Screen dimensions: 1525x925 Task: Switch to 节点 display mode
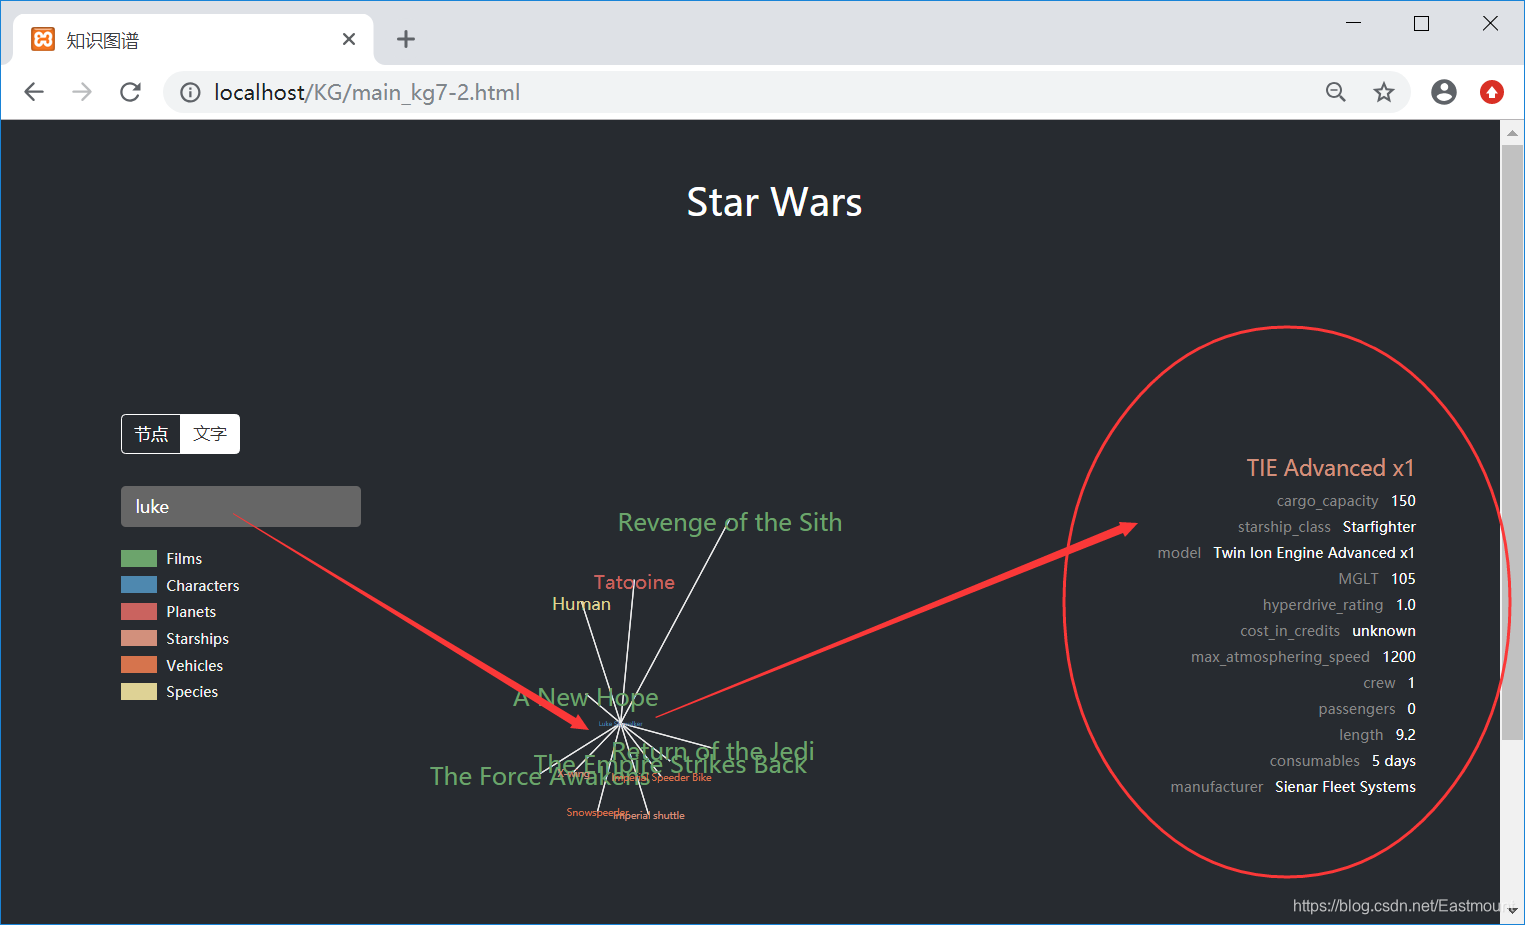(151, 434)
